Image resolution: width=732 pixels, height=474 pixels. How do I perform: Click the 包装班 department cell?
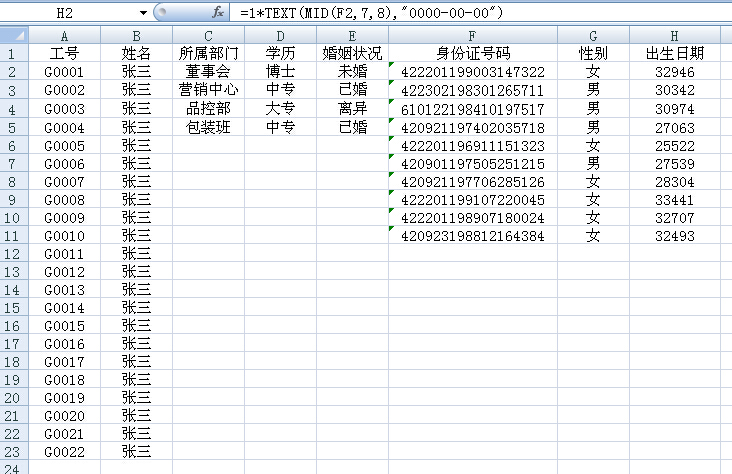point(208,127)
